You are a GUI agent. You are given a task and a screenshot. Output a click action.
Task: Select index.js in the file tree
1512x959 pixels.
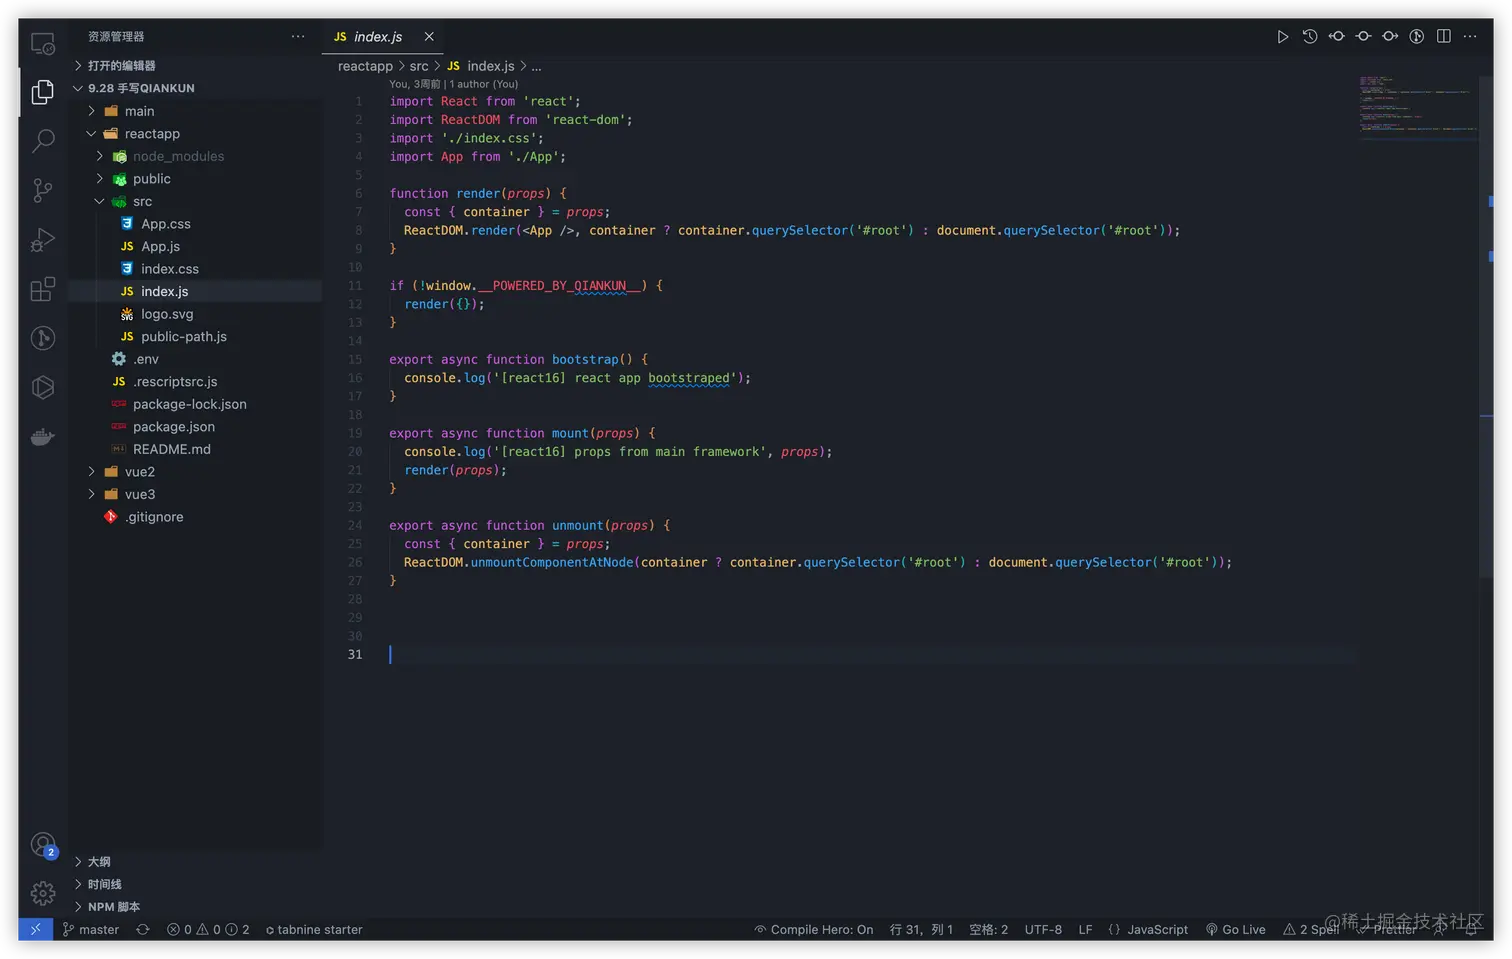195,291
